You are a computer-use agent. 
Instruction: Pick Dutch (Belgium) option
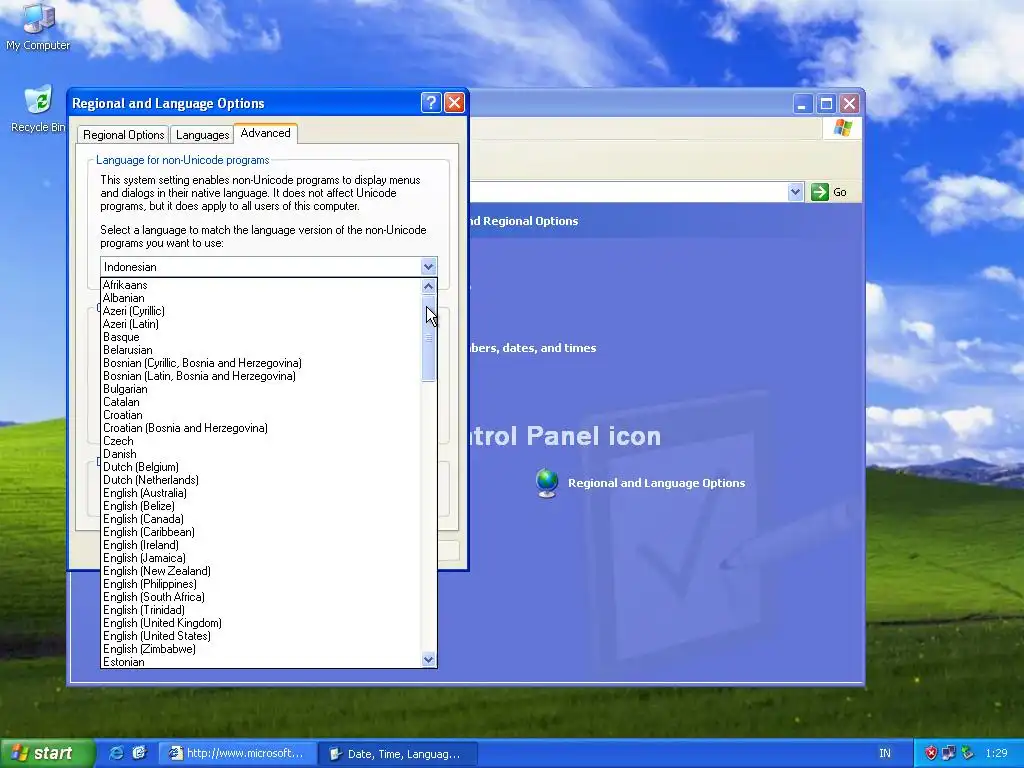tap(261, 467)
